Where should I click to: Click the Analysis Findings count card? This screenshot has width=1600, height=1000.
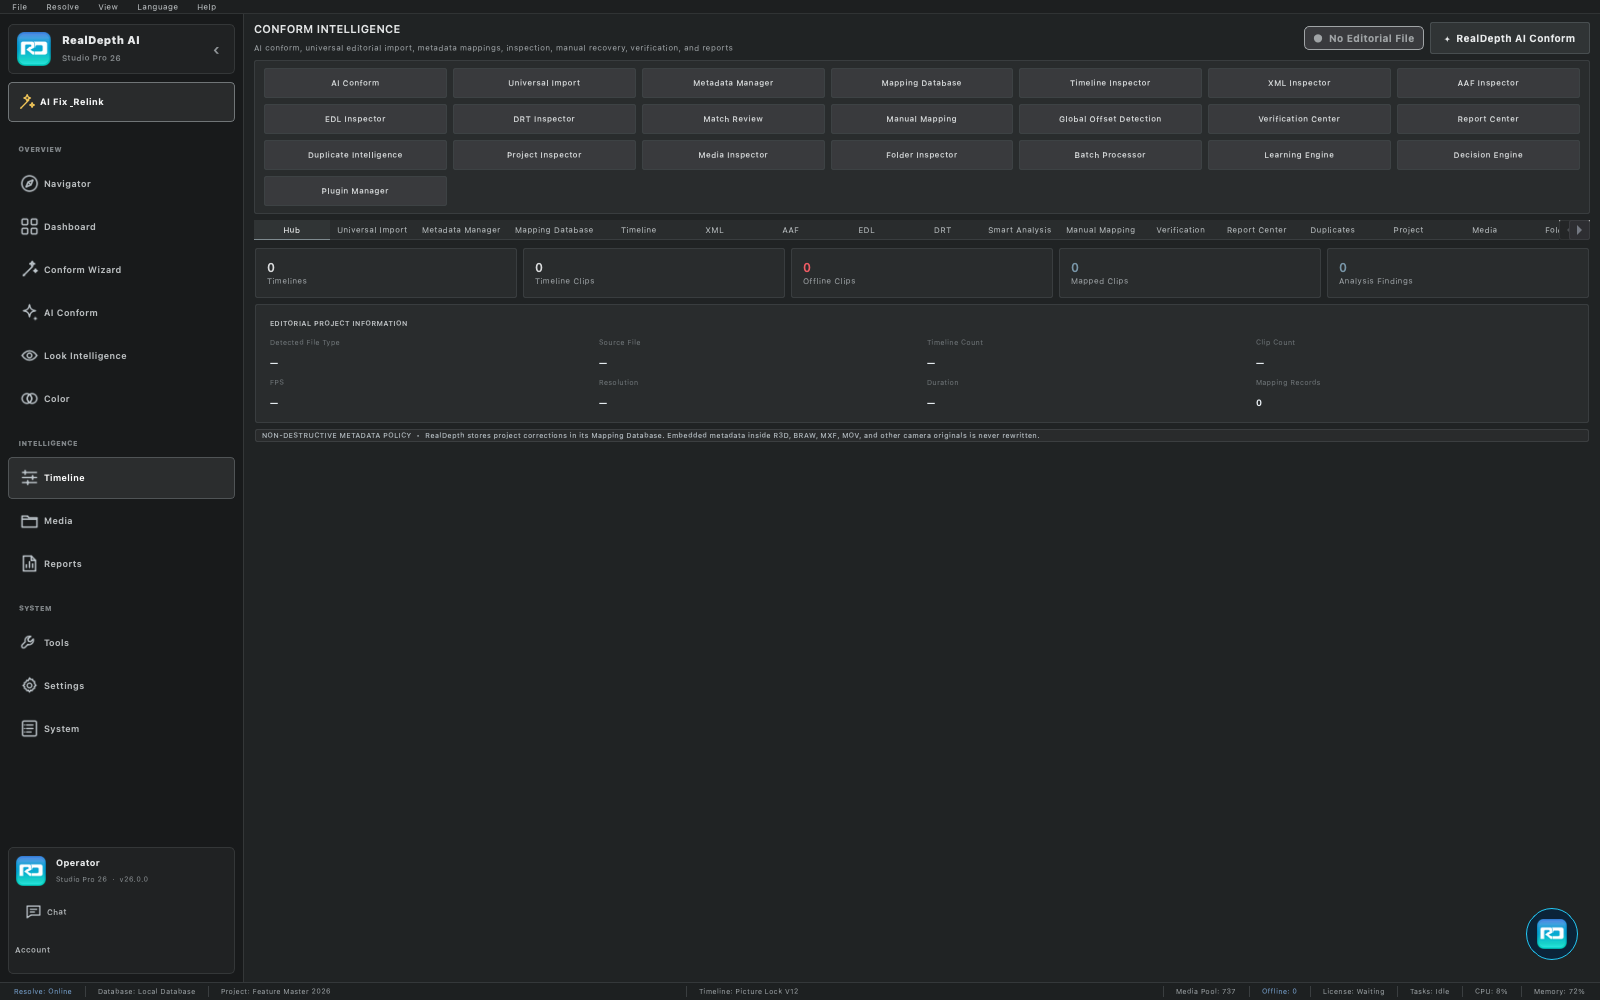click(x=1458, y=273)
